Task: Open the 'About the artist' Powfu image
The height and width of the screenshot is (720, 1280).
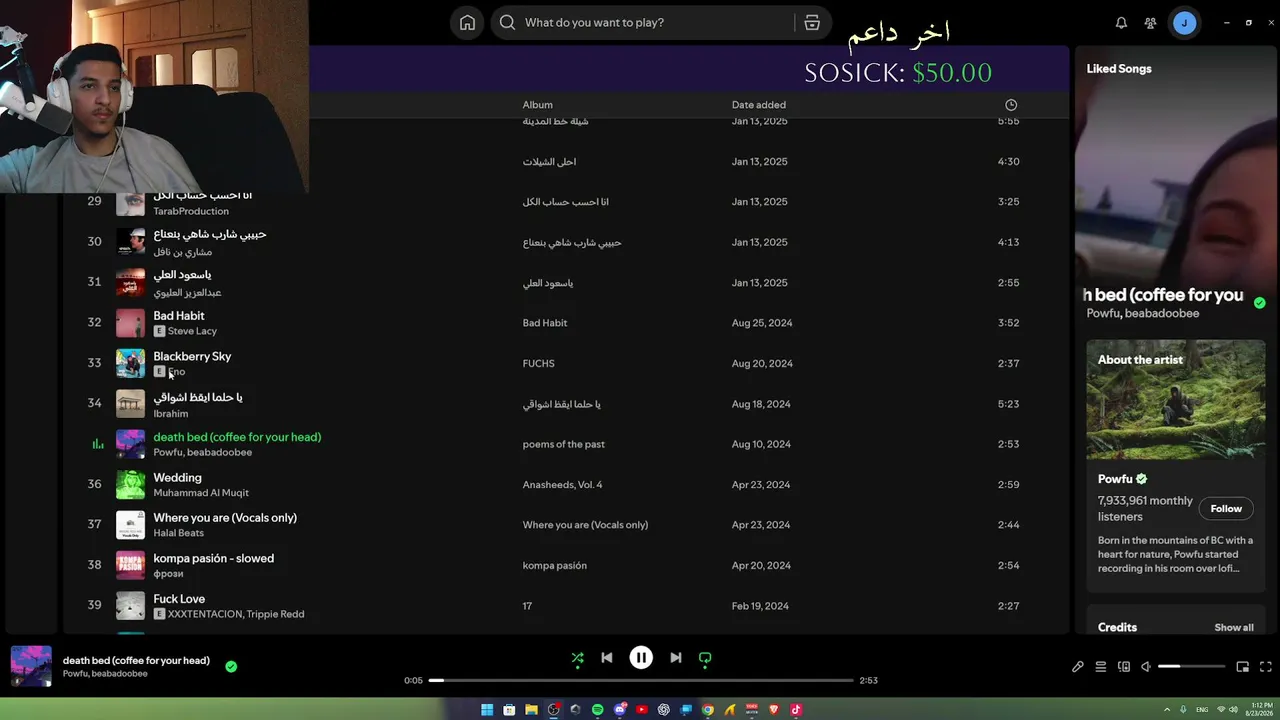Action: [1176, 400]
